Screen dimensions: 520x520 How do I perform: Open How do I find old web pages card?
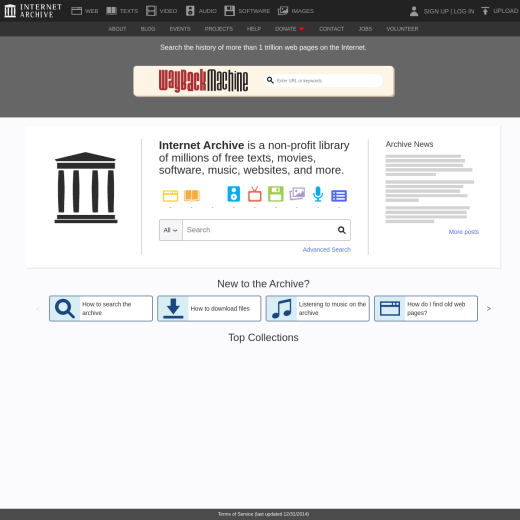point(426,308)
